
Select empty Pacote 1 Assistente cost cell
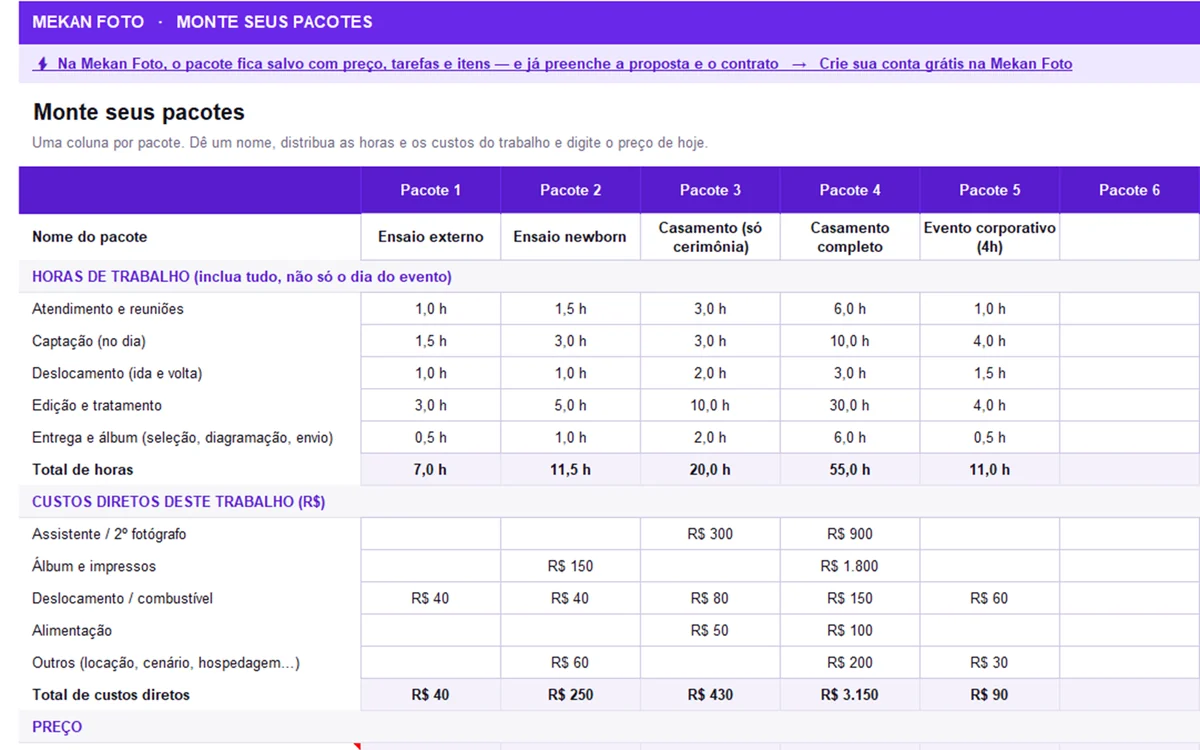(x=430, y=534)
